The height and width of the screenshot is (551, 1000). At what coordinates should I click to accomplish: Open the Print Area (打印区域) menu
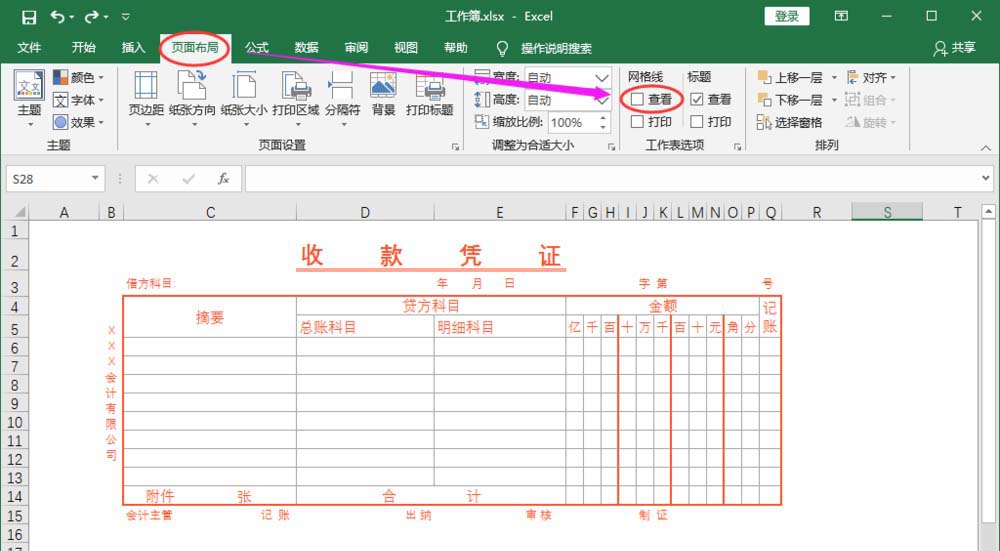(x=295, y=98)
